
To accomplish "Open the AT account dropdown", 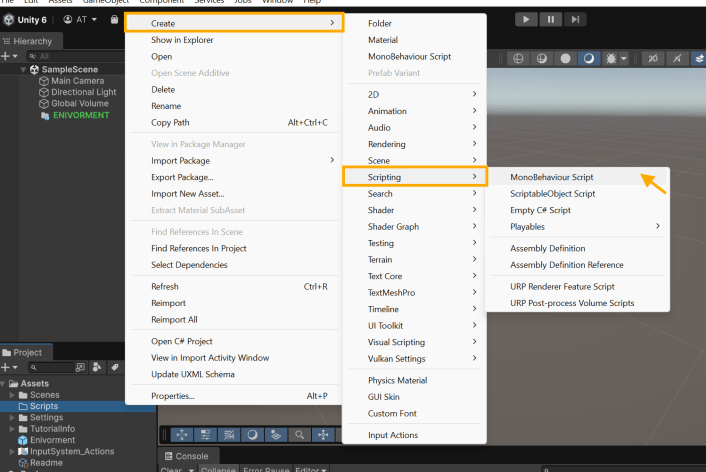I will point(80,19).
